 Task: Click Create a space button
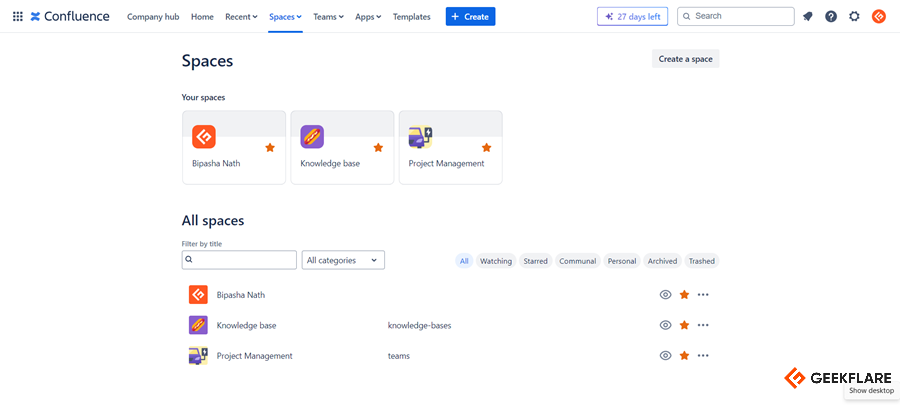[685, 59]
